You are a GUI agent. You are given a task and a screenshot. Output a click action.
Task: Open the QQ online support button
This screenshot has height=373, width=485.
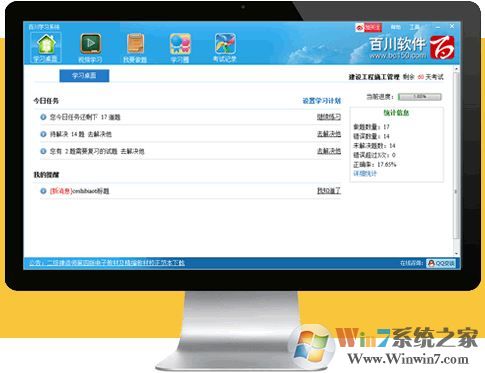(x=441, y=263)
